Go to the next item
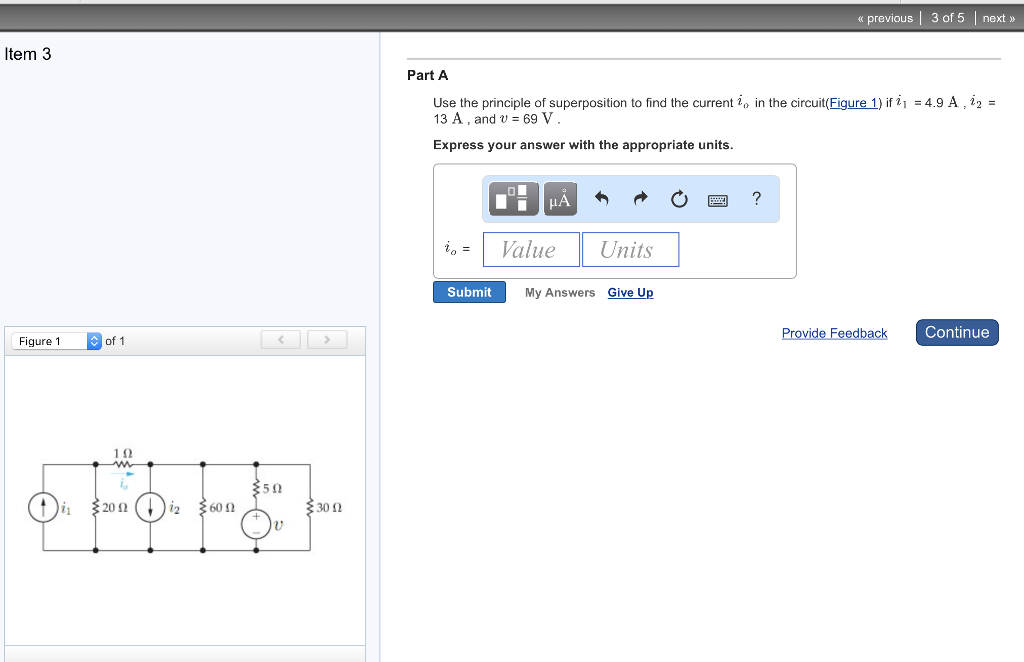The width and height of the screenshot is (1024, 662). (x=996, y=17)
